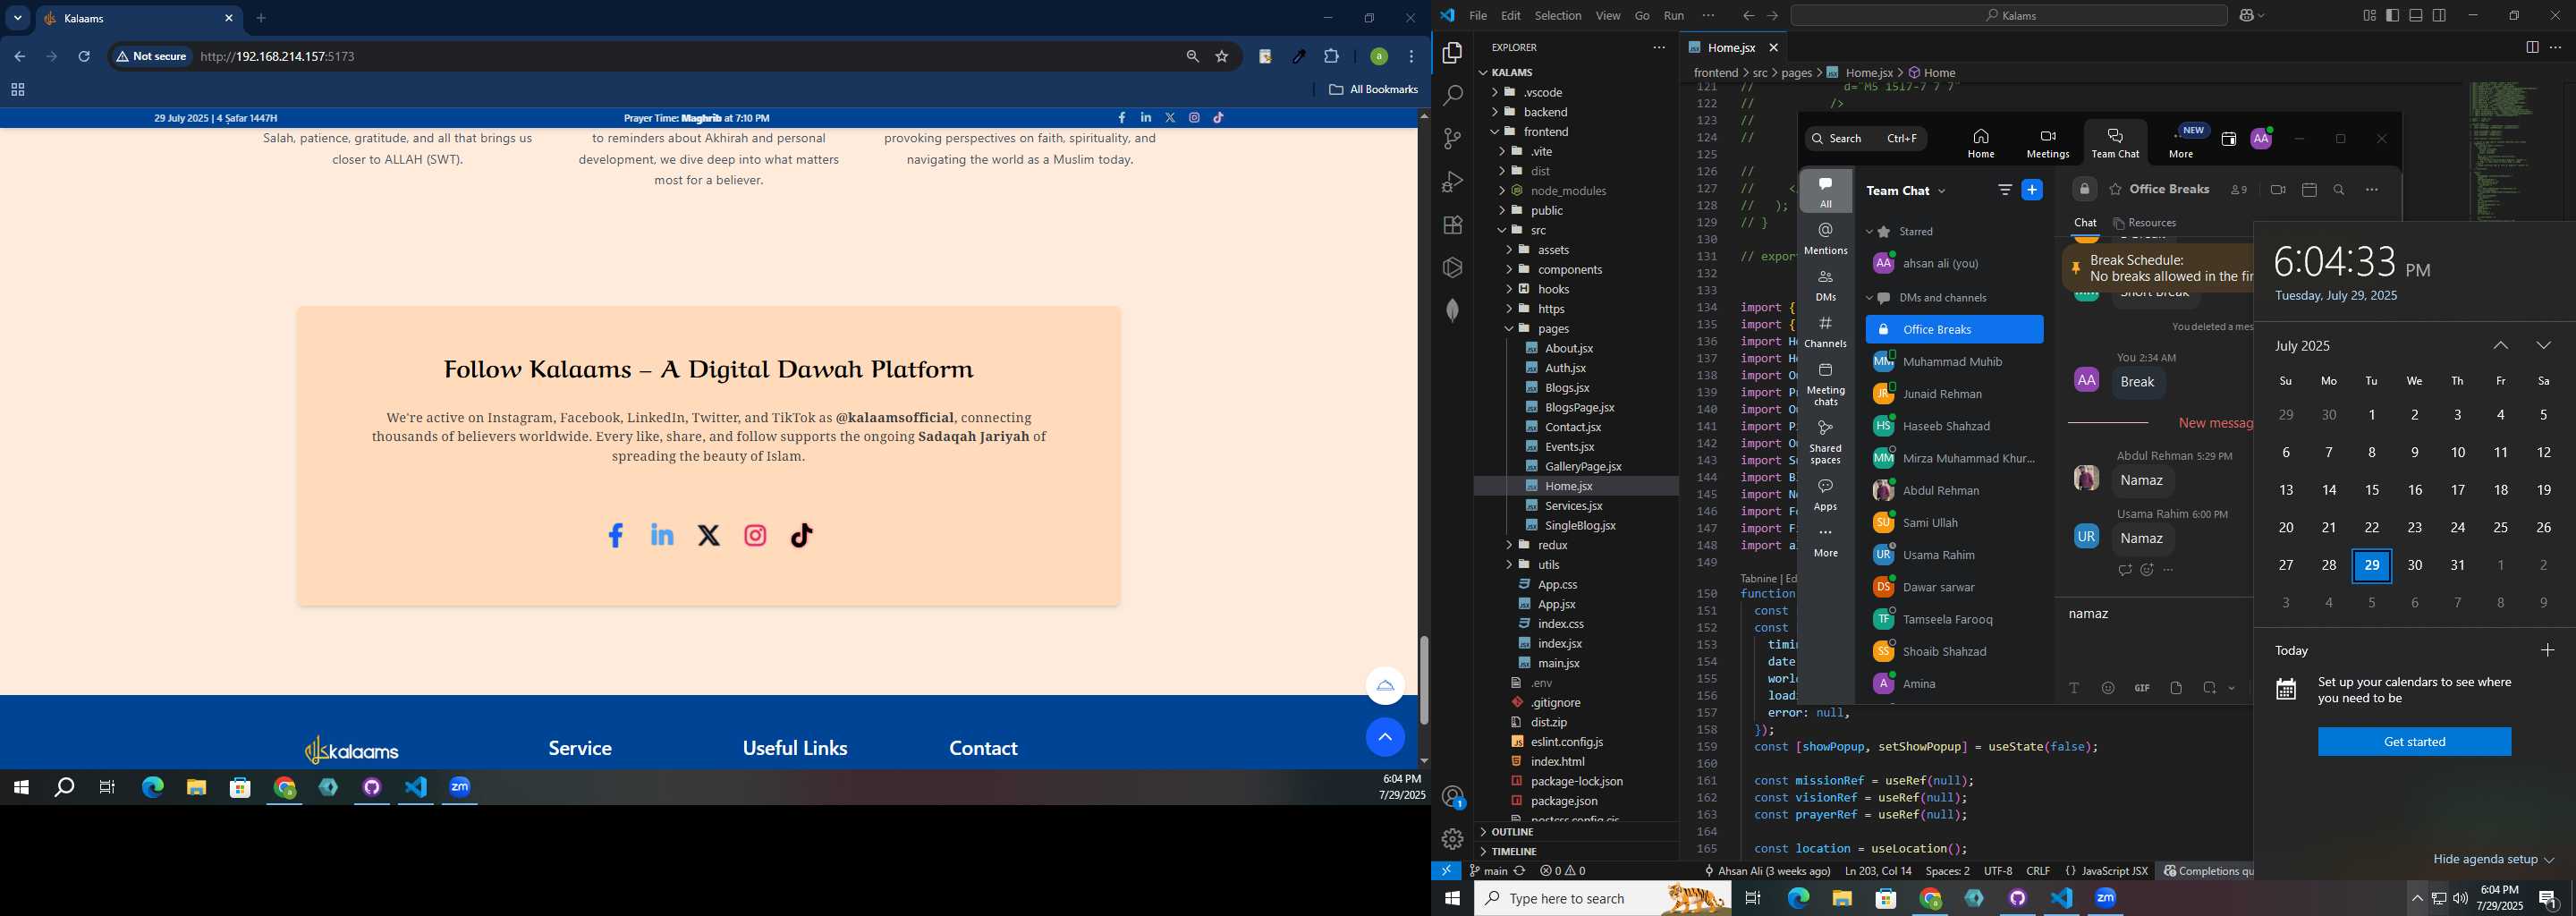
Task: Open Extensions view in VS Code activity bar
Action: pyautogui.click(x=1452, y=225)
